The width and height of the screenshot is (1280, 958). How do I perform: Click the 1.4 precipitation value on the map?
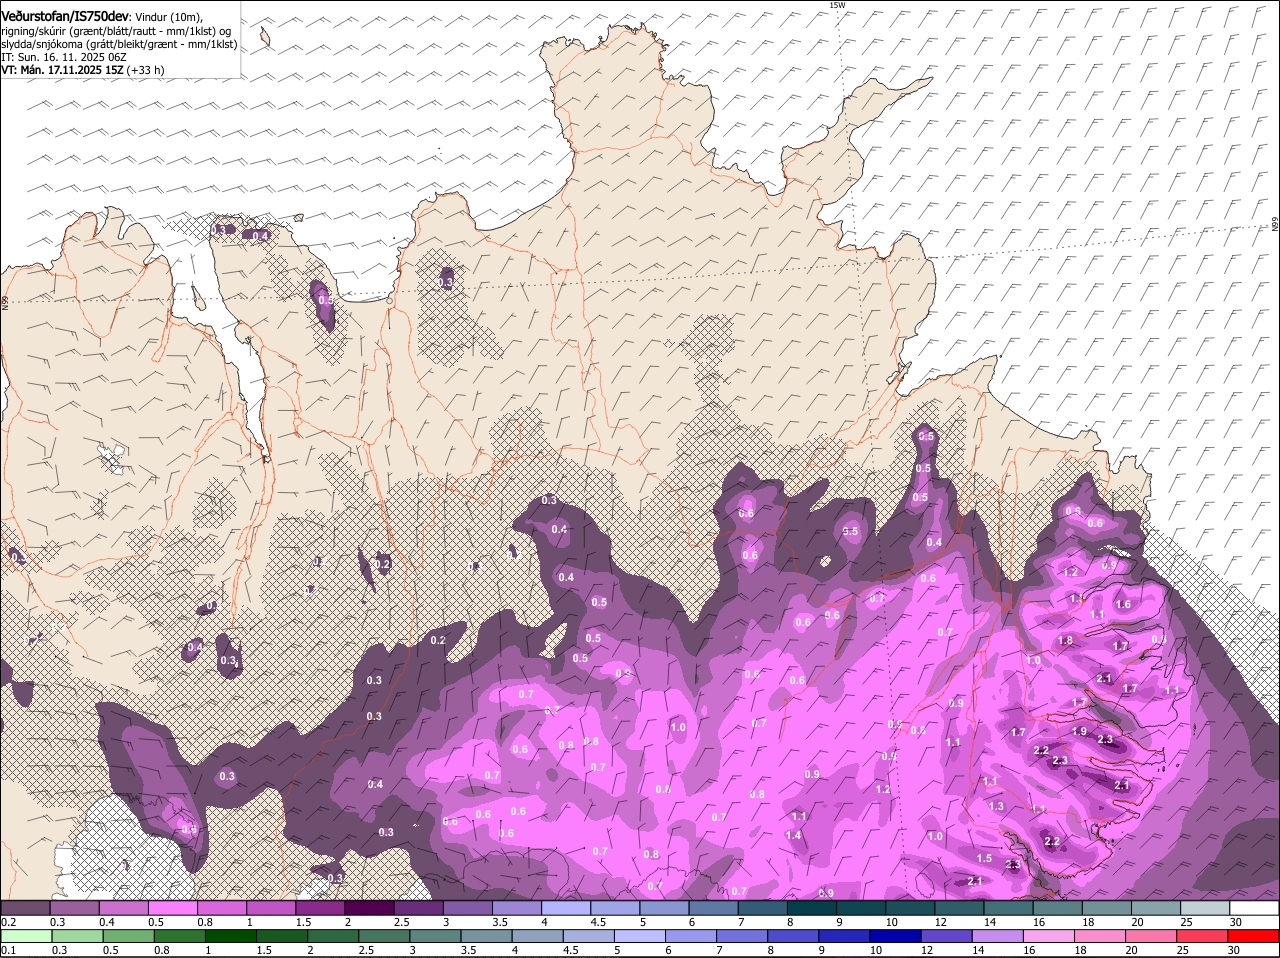pyautogui.click(x=794, y=835)
